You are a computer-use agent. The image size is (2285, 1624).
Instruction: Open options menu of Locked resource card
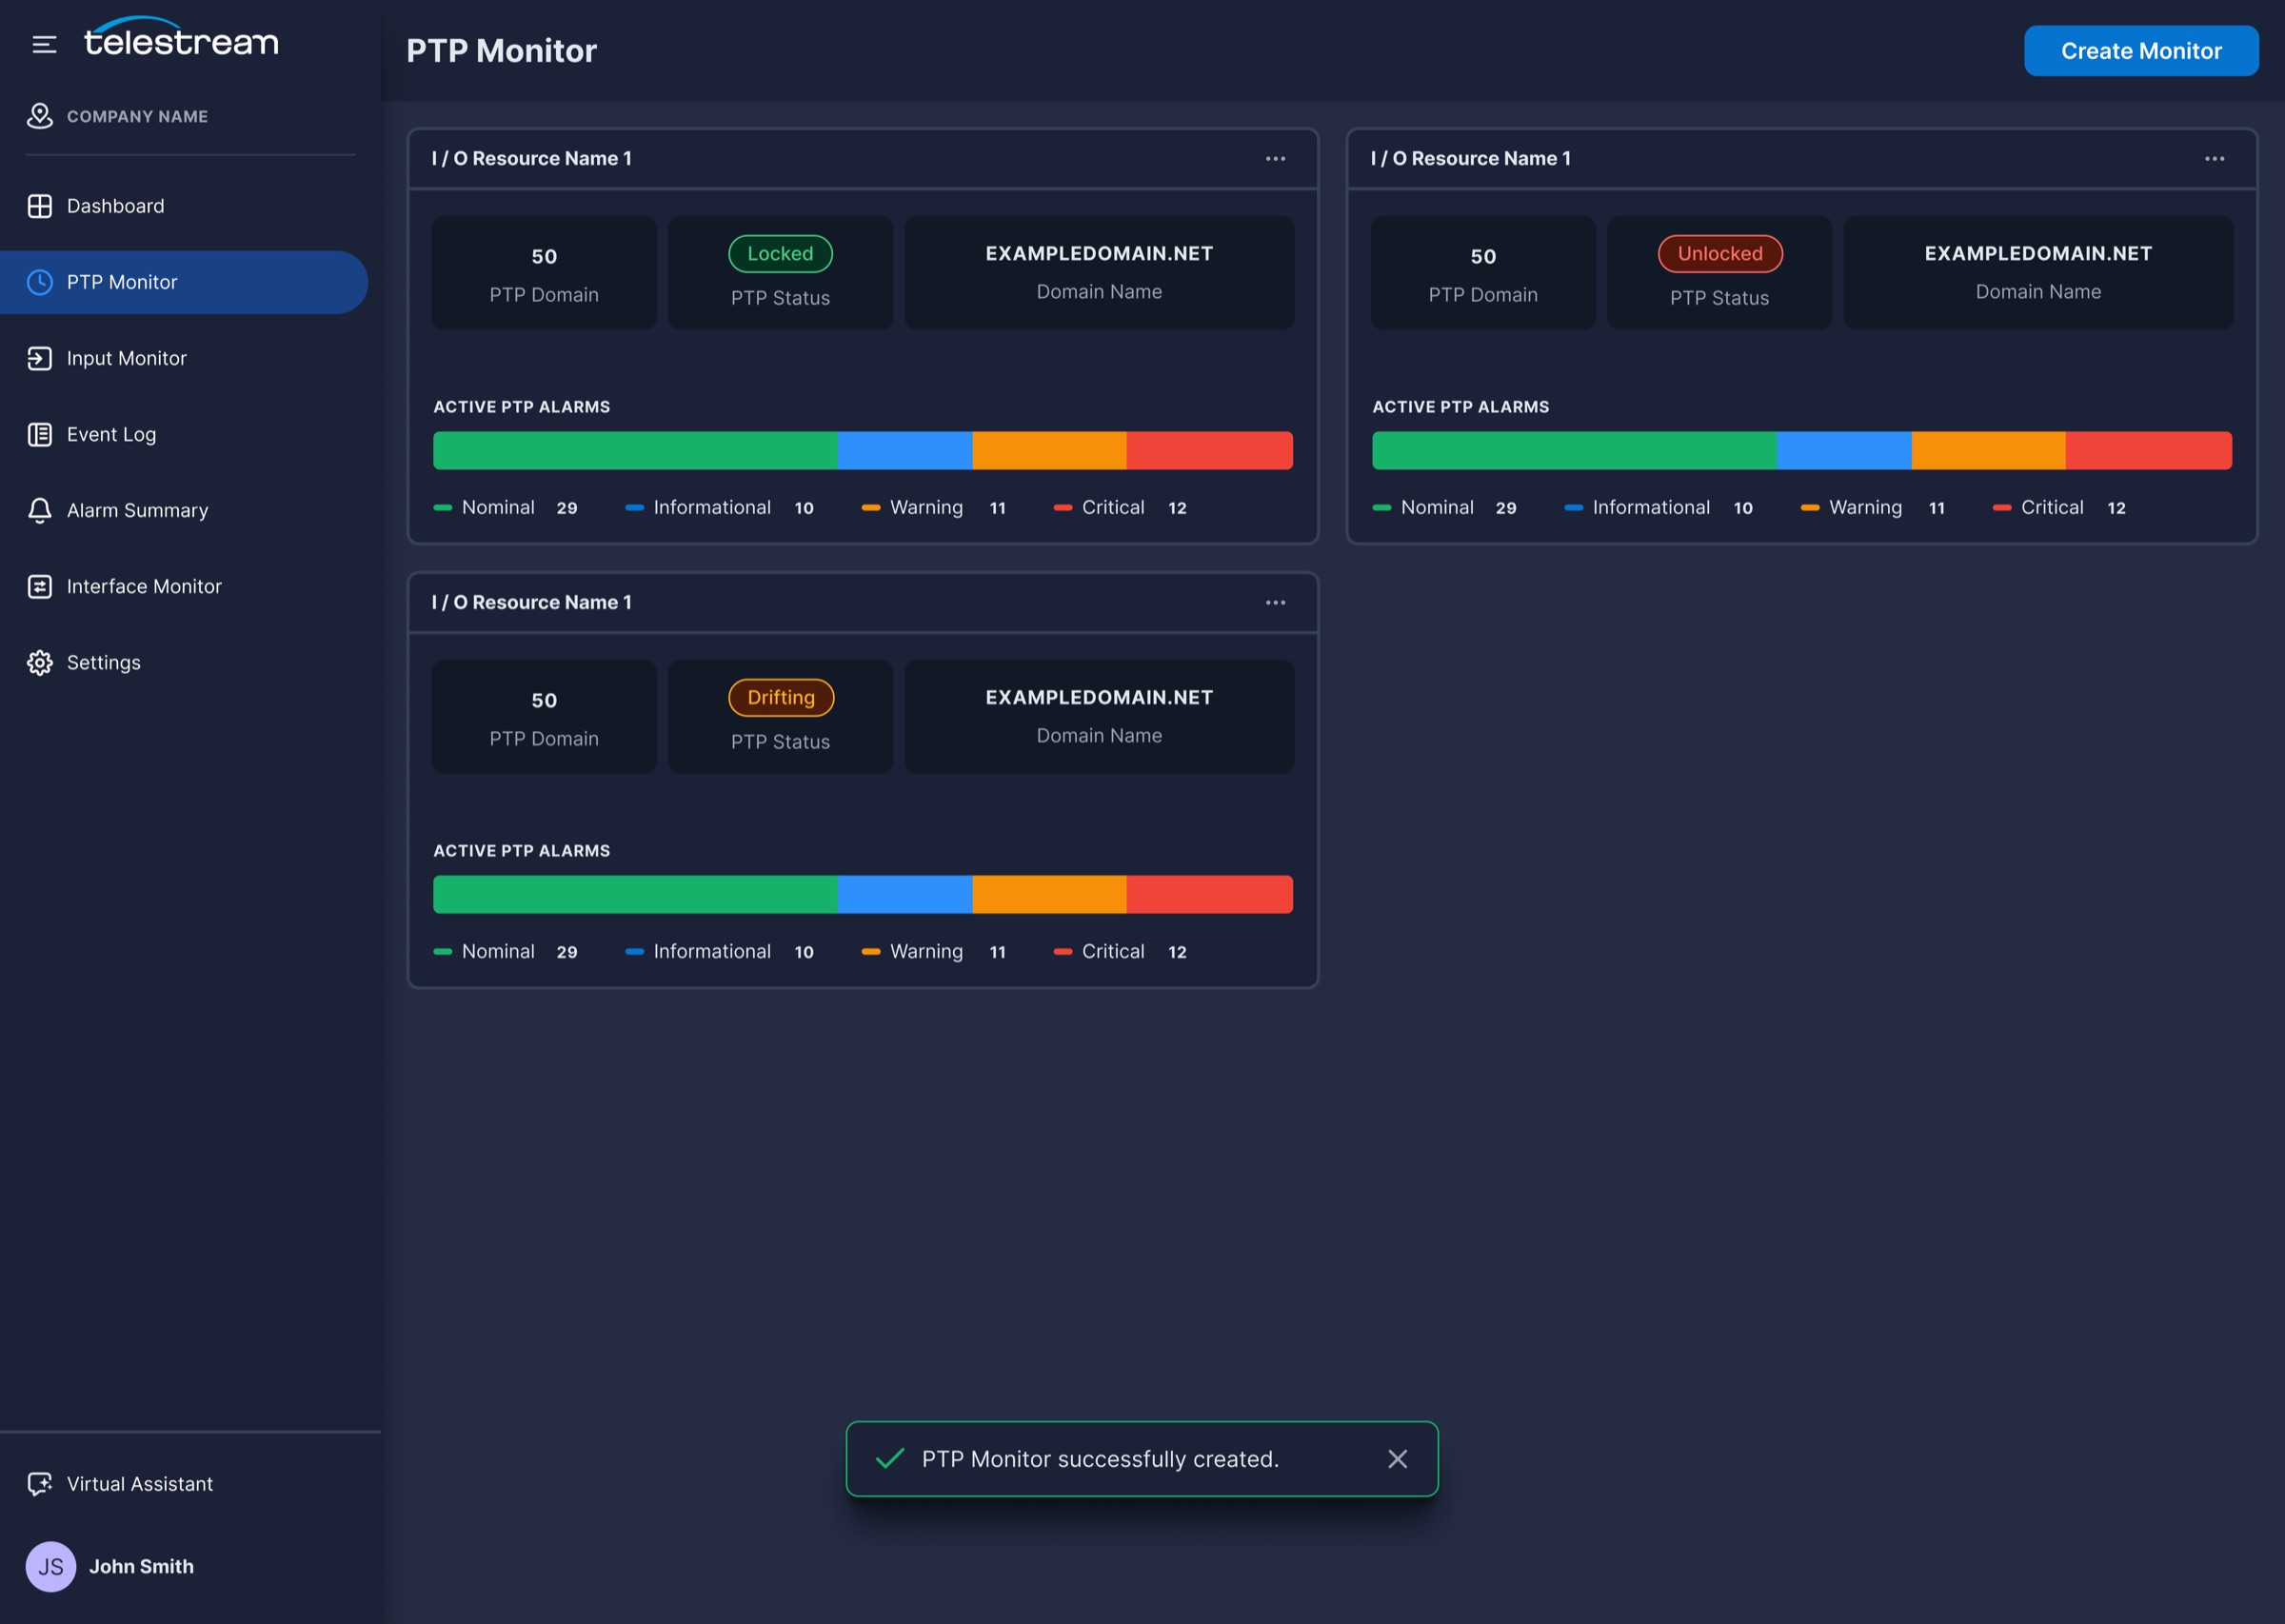click(1276, 159)
